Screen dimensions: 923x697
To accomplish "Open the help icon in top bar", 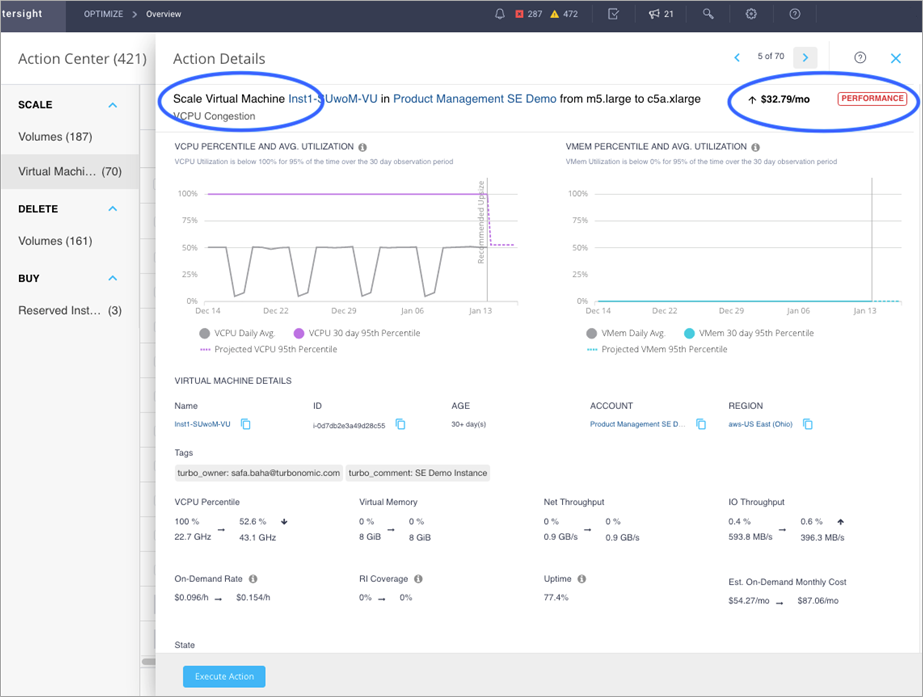I will pos(795,14).
